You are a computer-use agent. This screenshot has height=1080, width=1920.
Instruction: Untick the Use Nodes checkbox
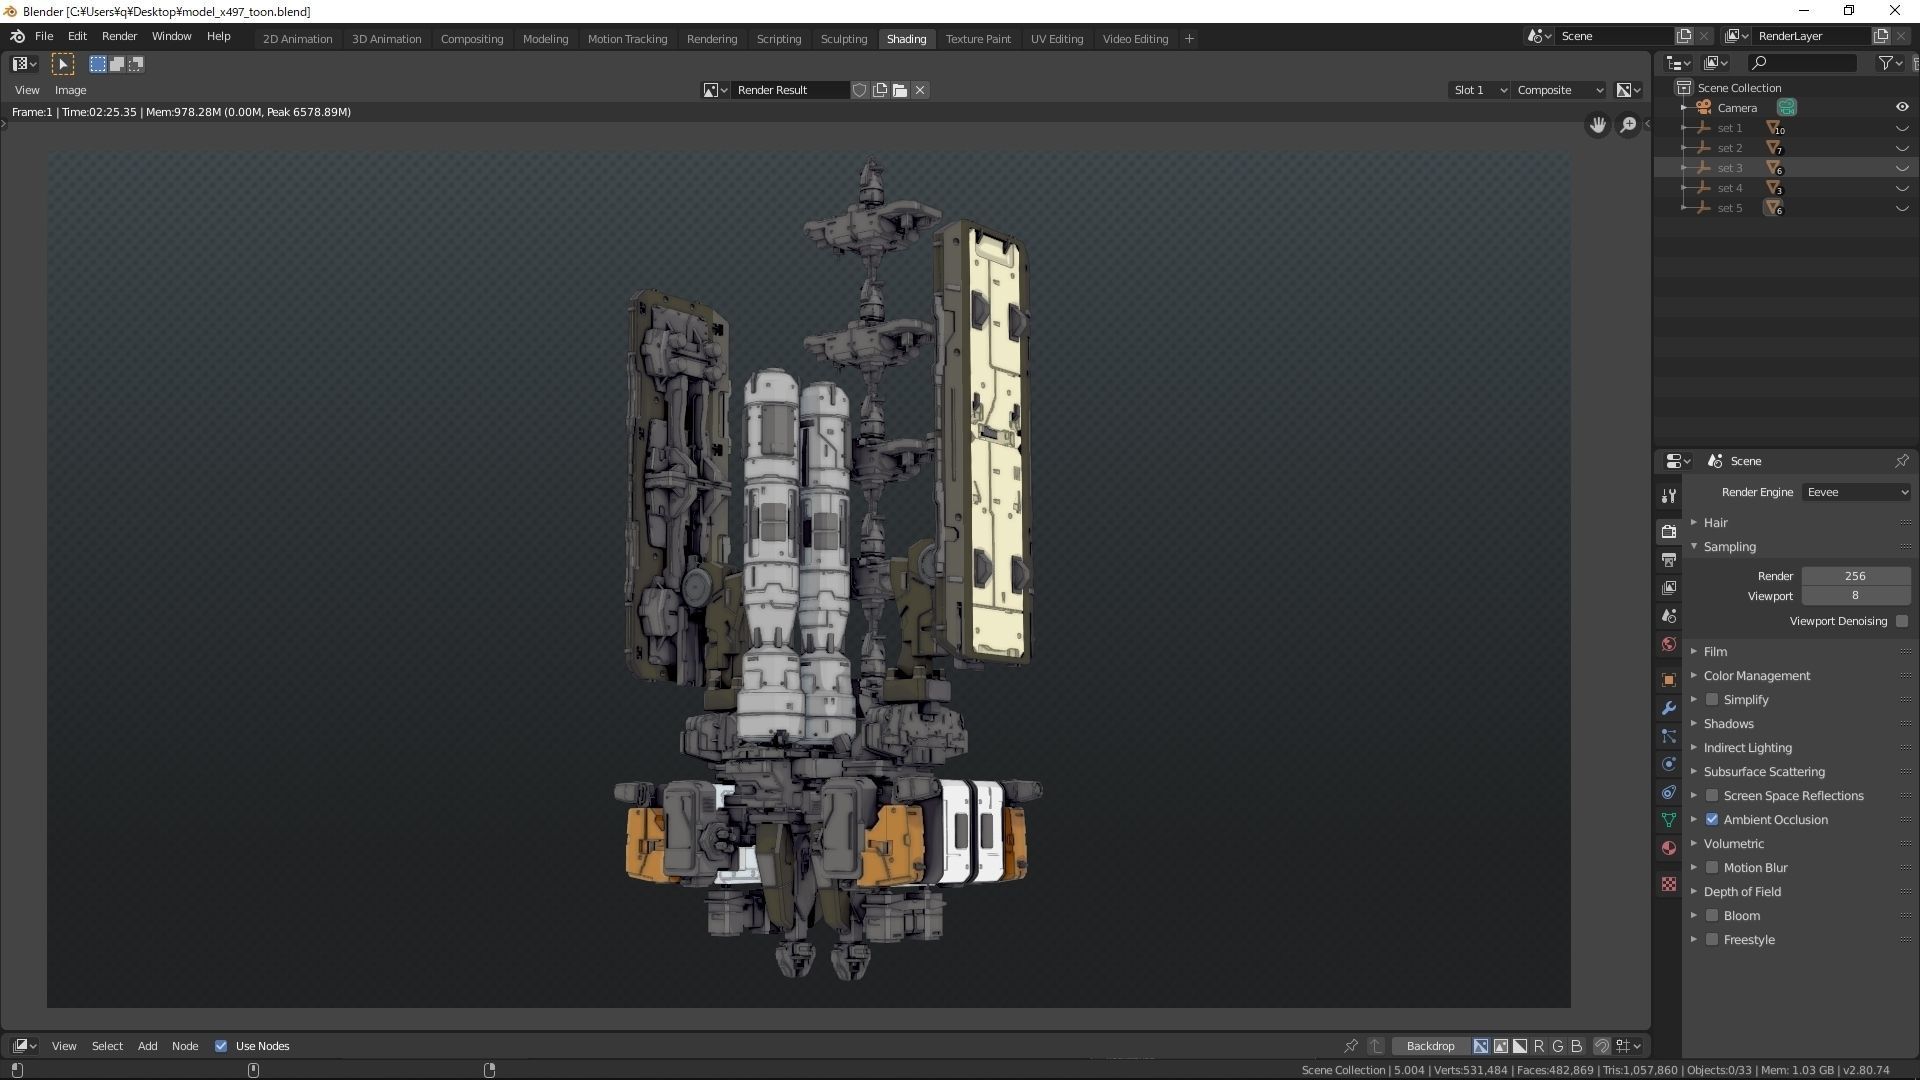(221, 1046)
